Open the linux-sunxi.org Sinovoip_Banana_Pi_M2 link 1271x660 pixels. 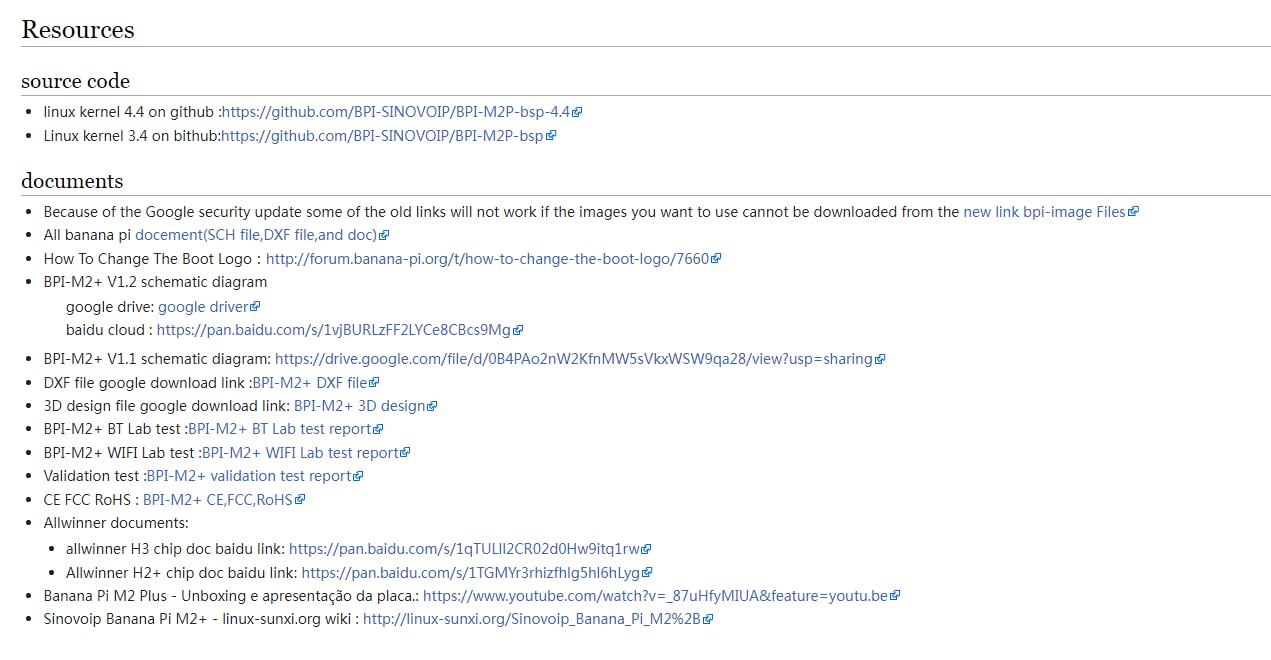tap(531, 620)
